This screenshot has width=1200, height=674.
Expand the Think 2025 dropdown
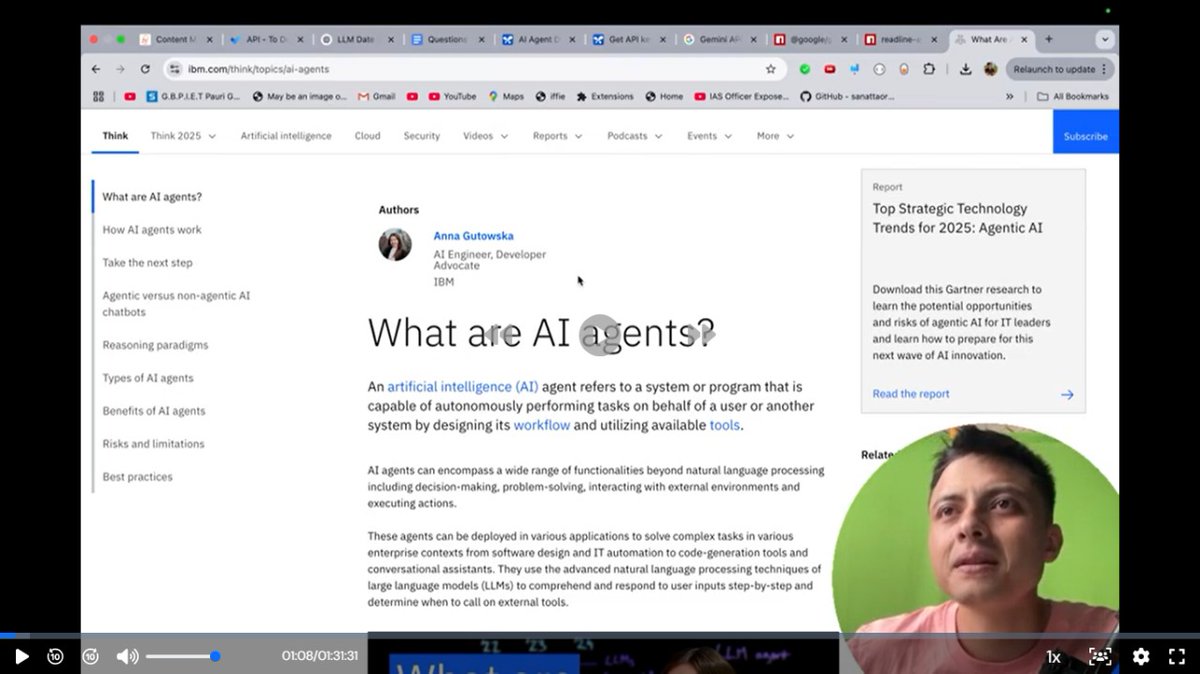click(x=183, y=136)
